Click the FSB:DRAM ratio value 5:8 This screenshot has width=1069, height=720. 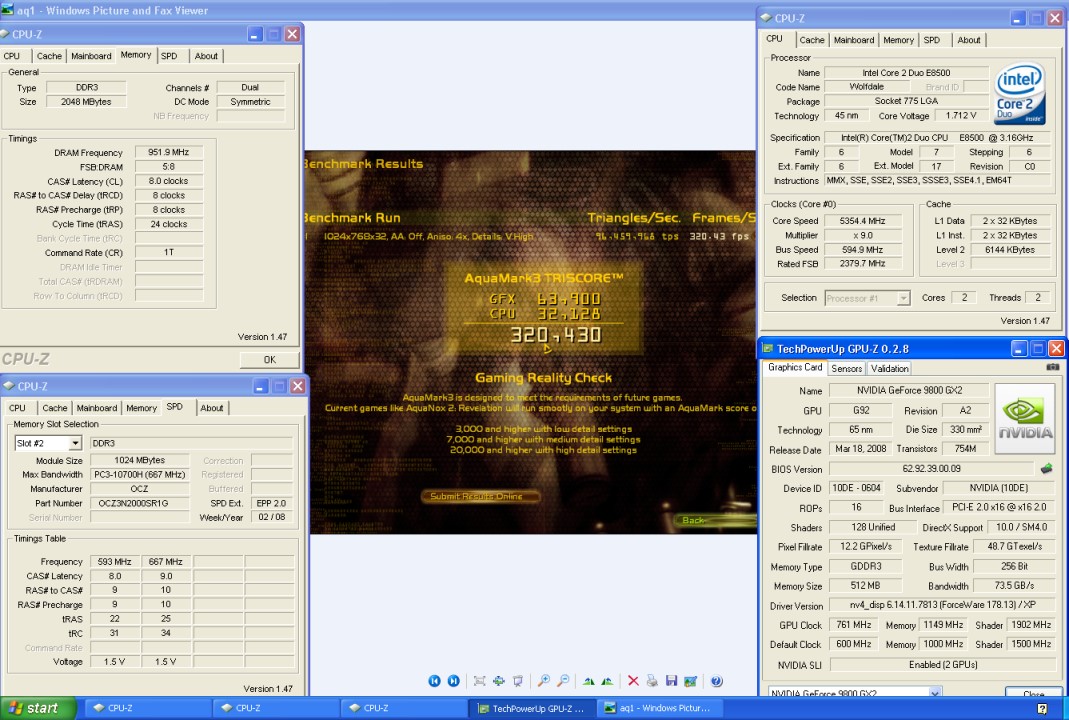pyautogui.click(x=168, y=166)
